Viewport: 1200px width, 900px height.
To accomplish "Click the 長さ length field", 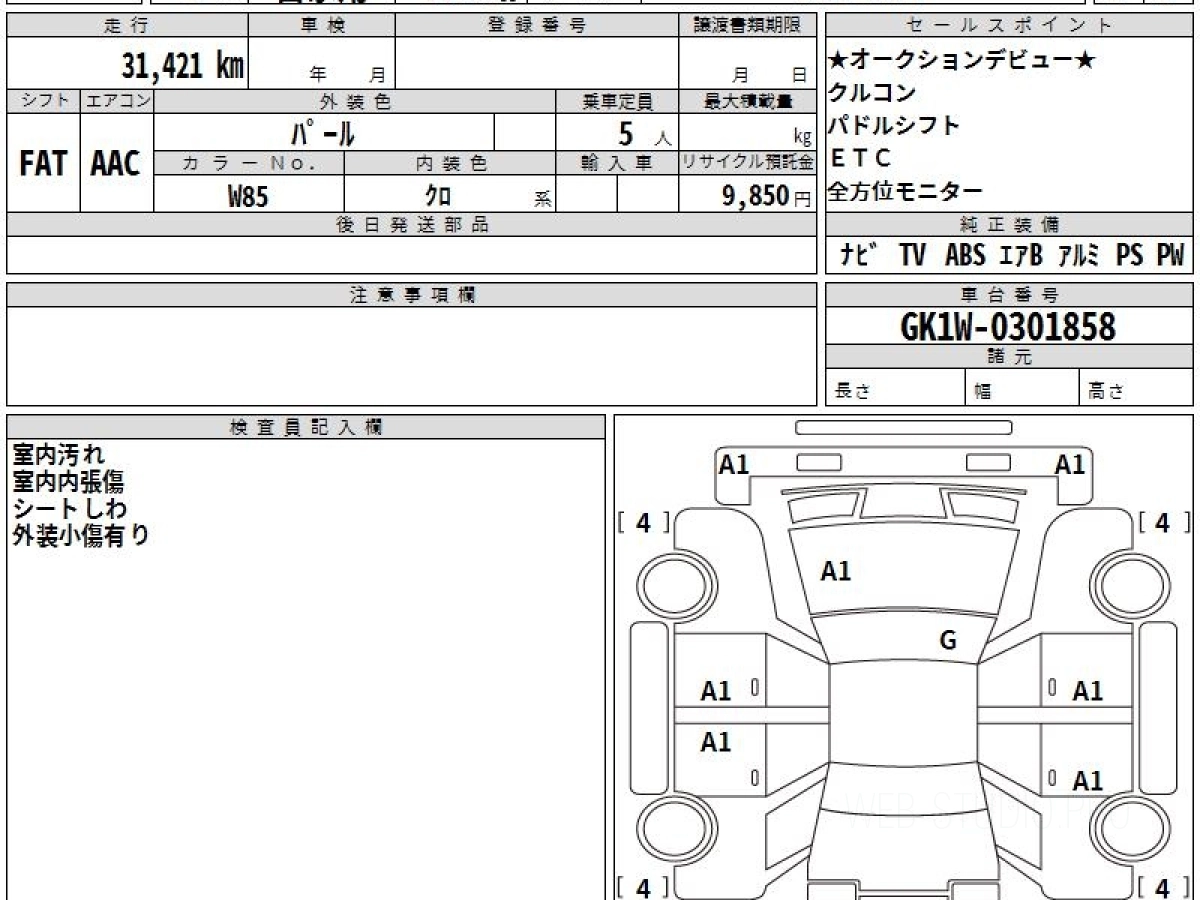I will [895, 388].
